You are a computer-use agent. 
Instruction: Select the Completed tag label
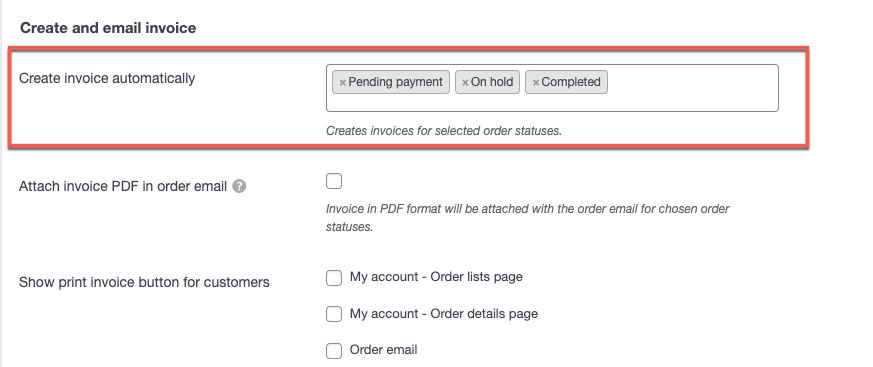(571, 82)
